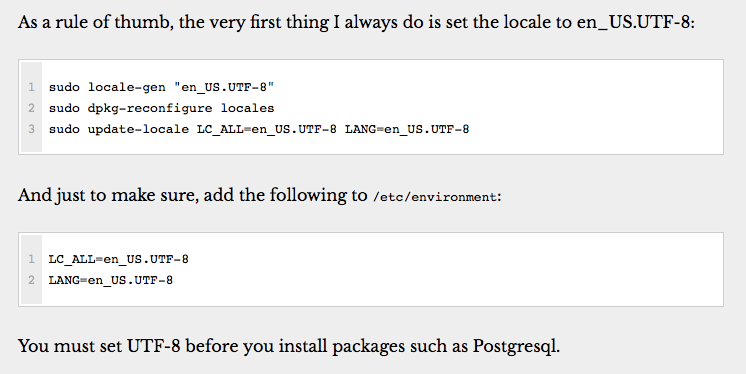Image resolution: width=746 pixels, height=374 pixels.
Task: Click the dpkg-reconfigure locales line
Action: pyautogui.click(x=161, y=108)
